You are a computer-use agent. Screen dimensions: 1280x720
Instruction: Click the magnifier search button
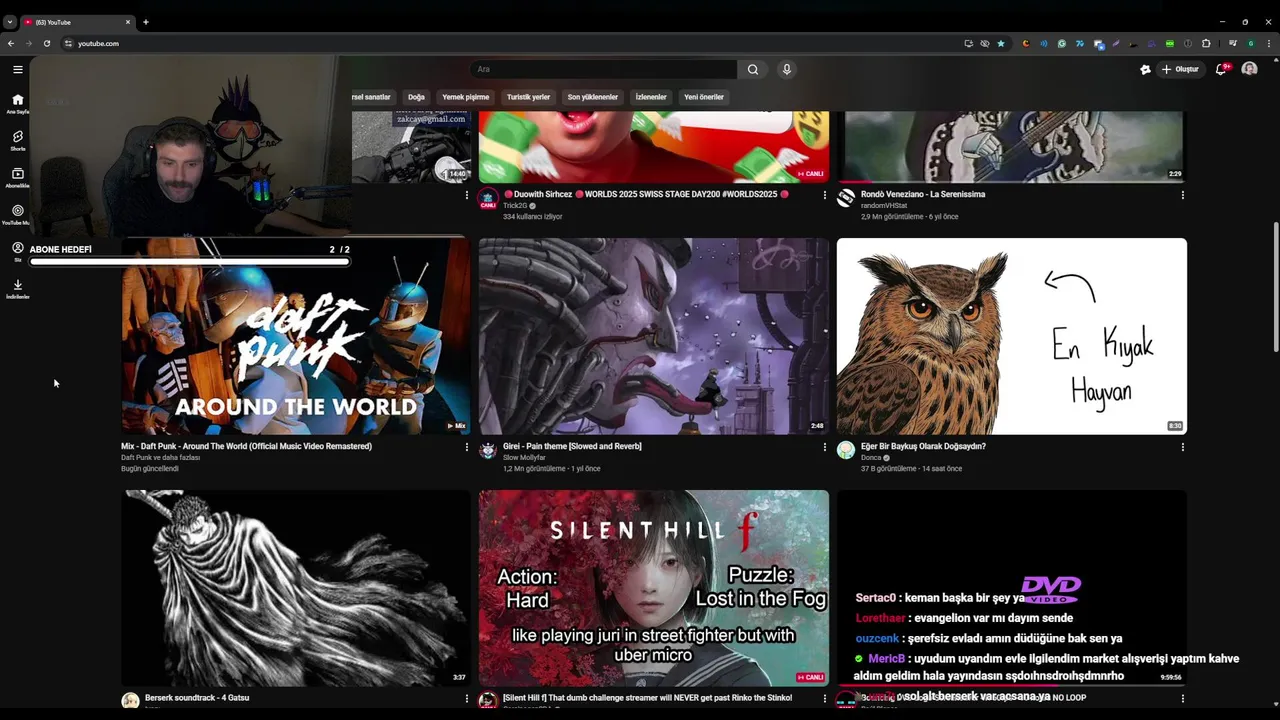tap(753, 69)
